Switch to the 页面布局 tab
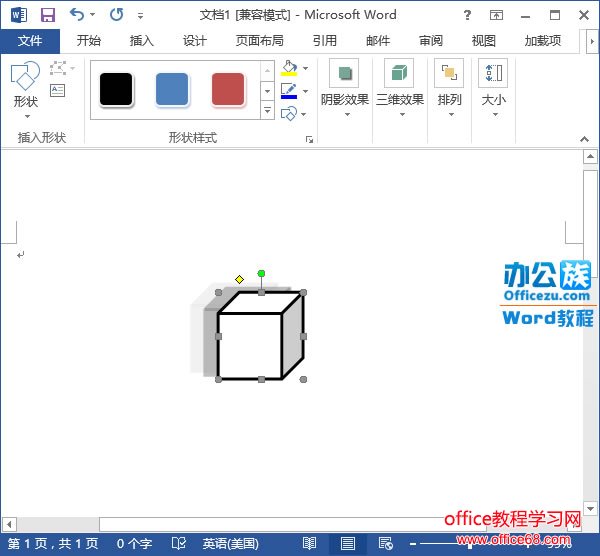This screenshot has height=556, width=600. (259, 41)
